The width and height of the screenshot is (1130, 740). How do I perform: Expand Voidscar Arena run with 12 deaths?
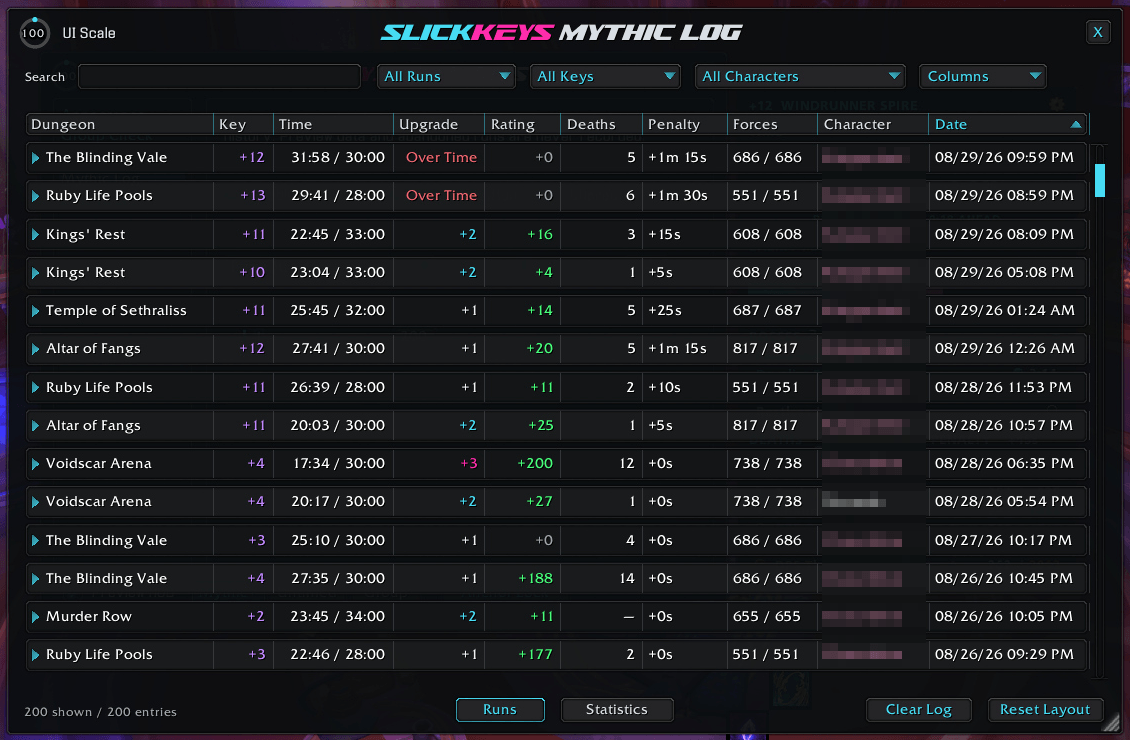35,464
